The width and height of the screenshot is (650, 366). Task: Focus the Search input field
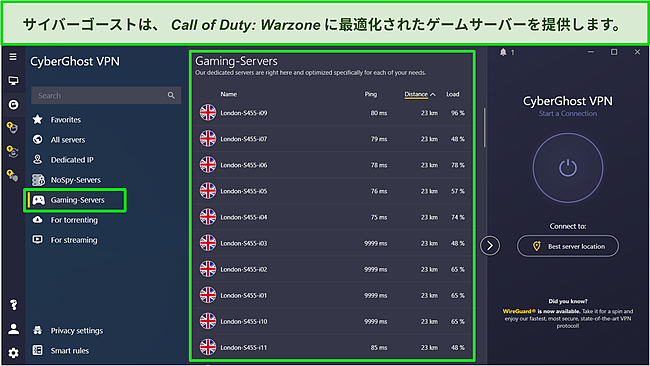pyautogui.click(x=106, y=95)
